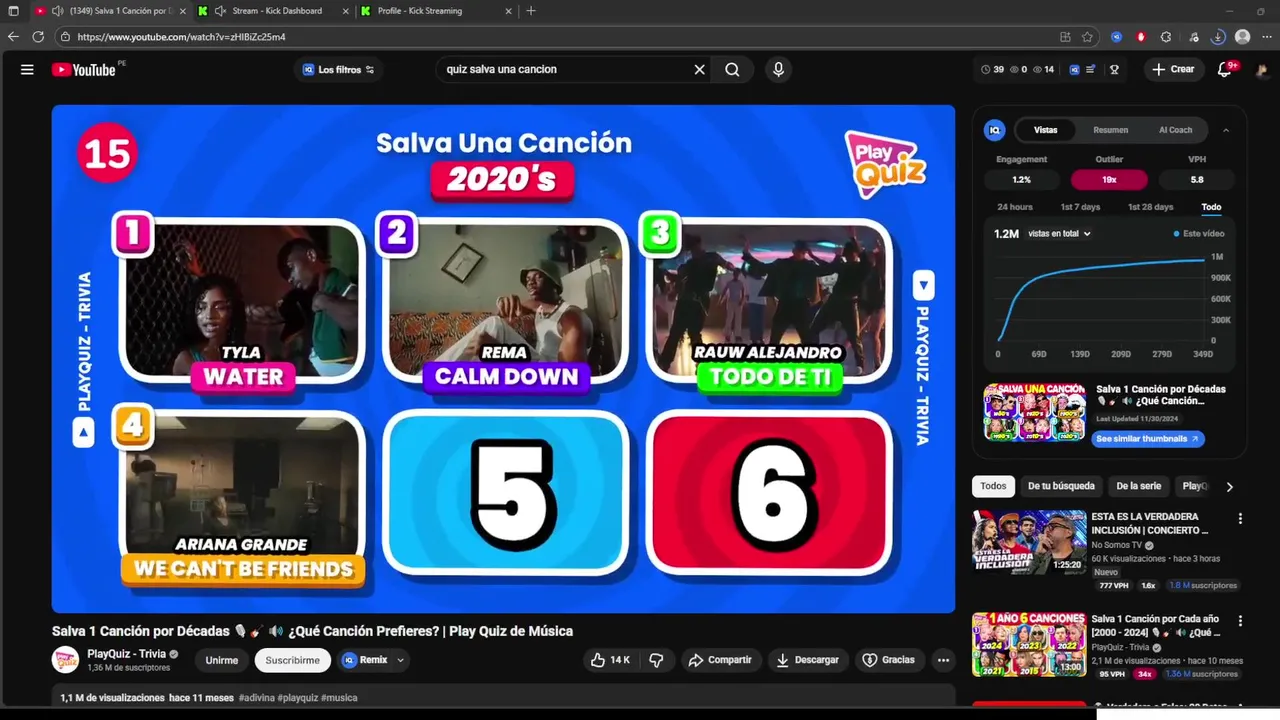Click the VPH 5.8 pill
The height and width of the screenshot is (720, 1280).
(1197, 180)
